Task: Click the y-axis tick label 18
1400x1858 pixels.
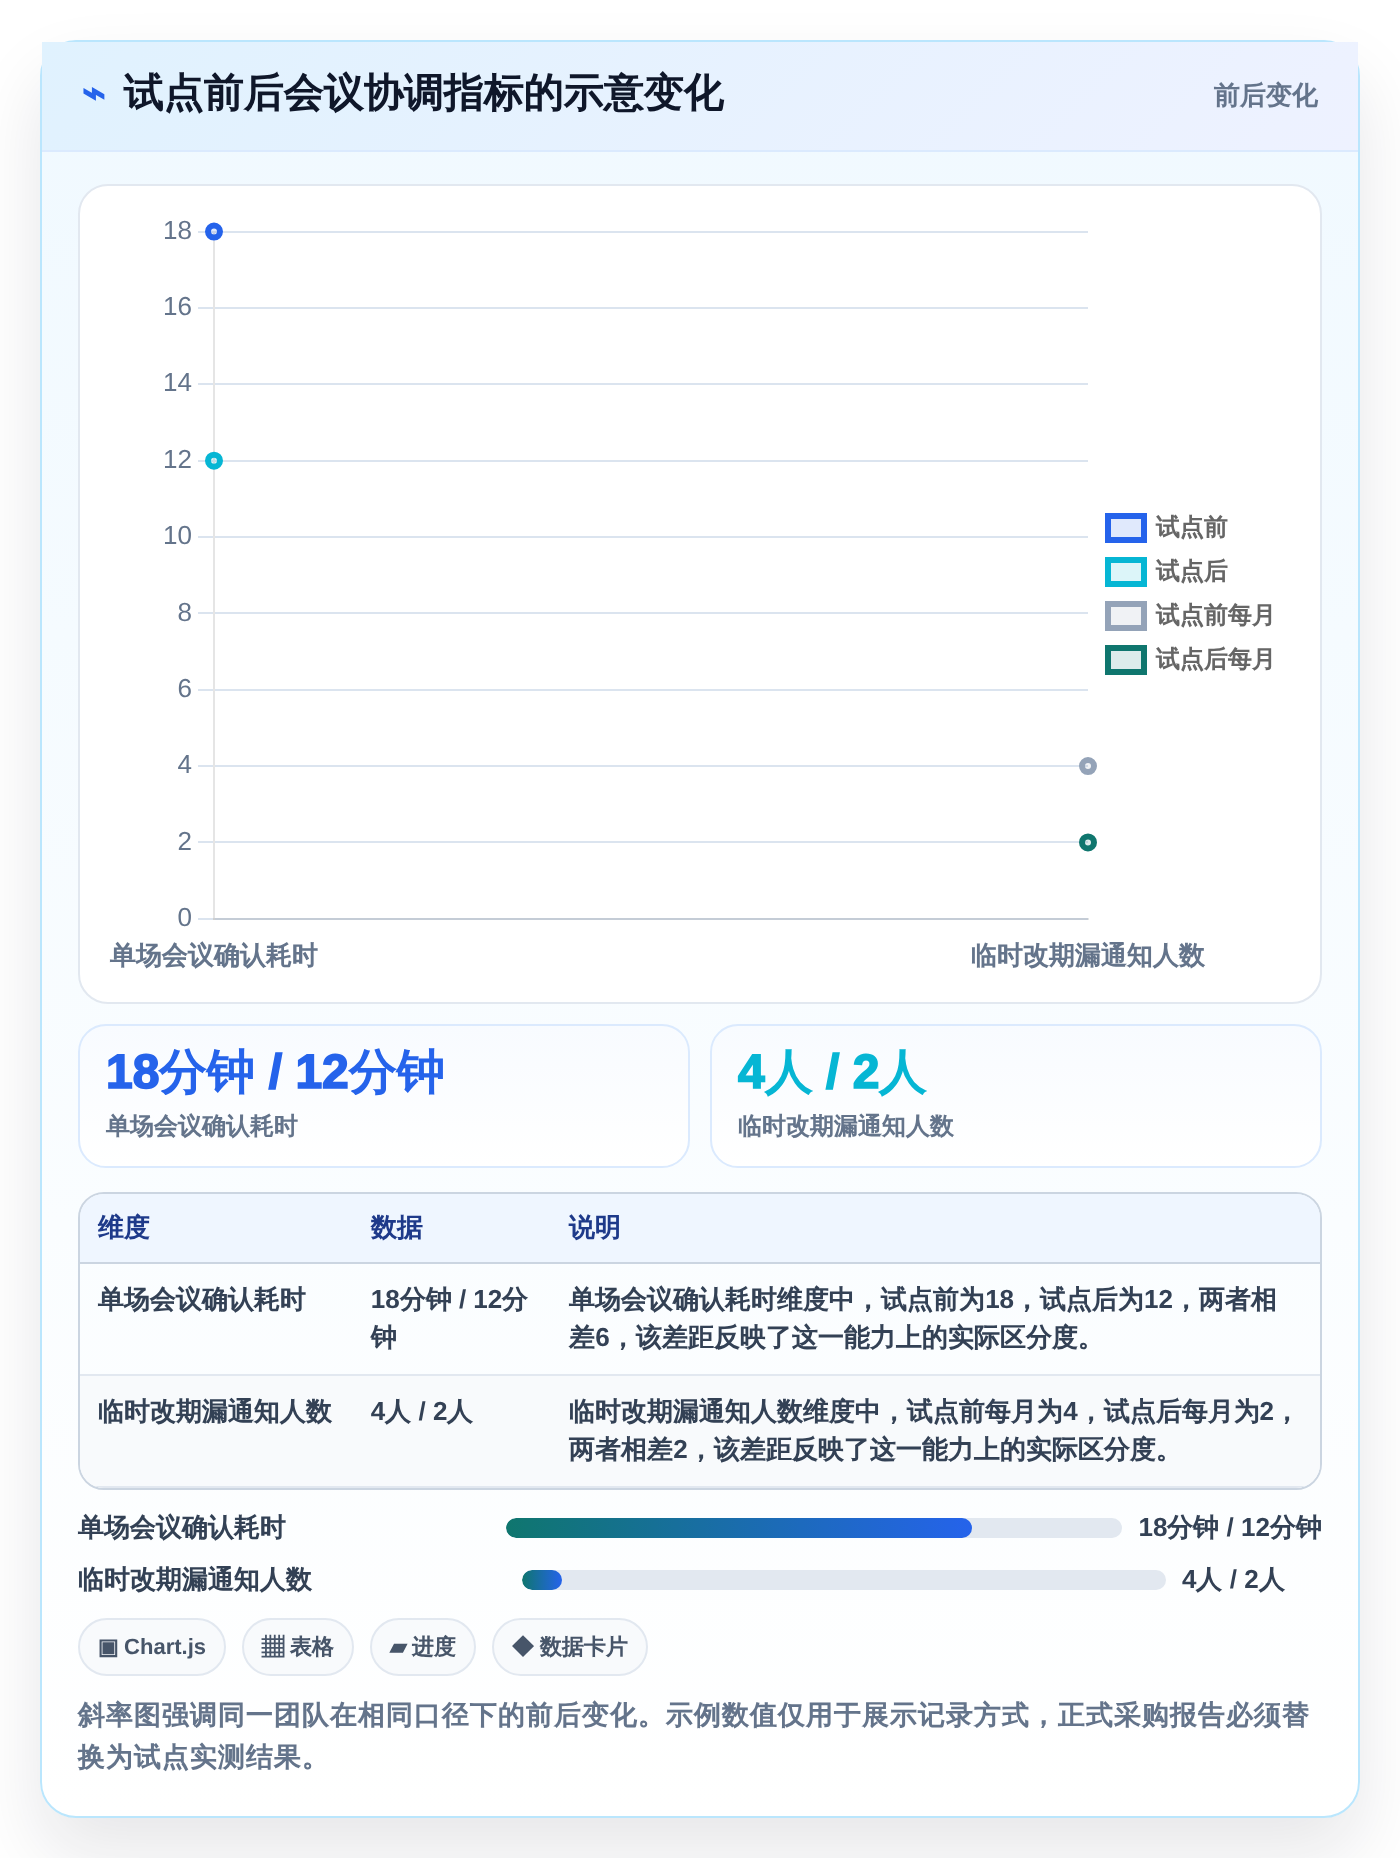Action: (178, 231)
